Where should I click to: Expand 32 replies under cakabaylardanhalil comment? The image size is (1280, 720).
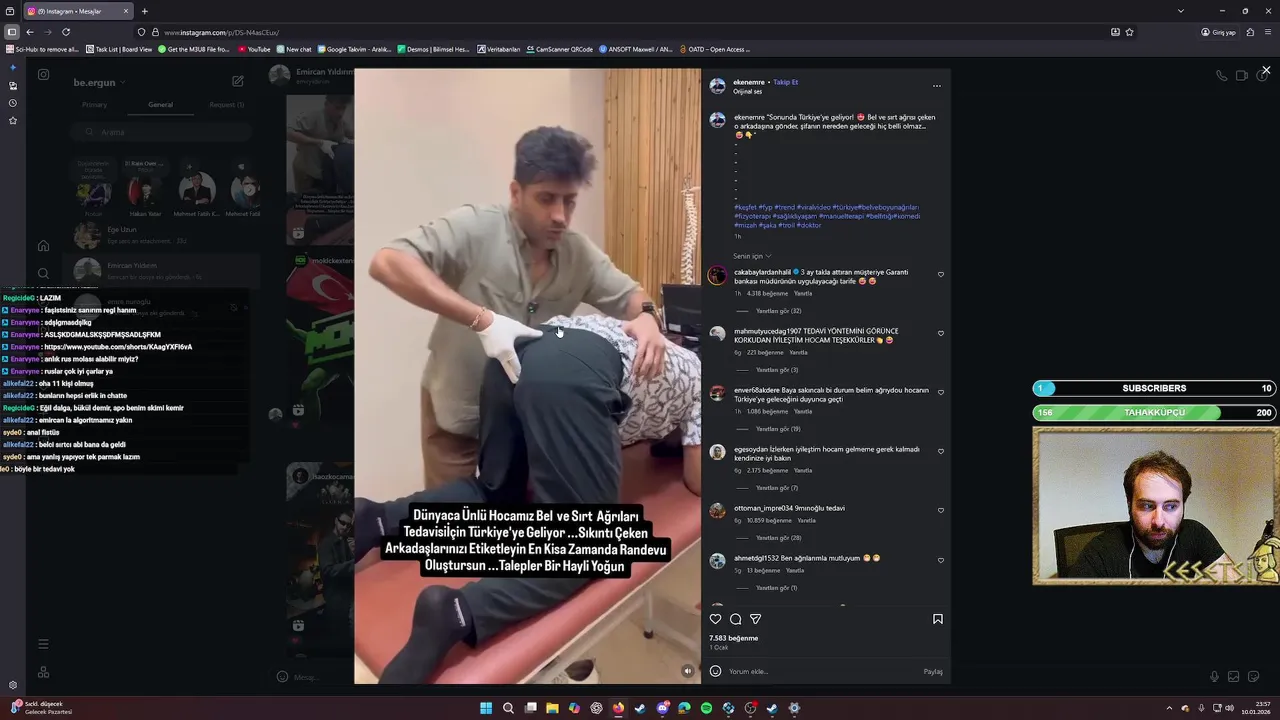[778, 311]
